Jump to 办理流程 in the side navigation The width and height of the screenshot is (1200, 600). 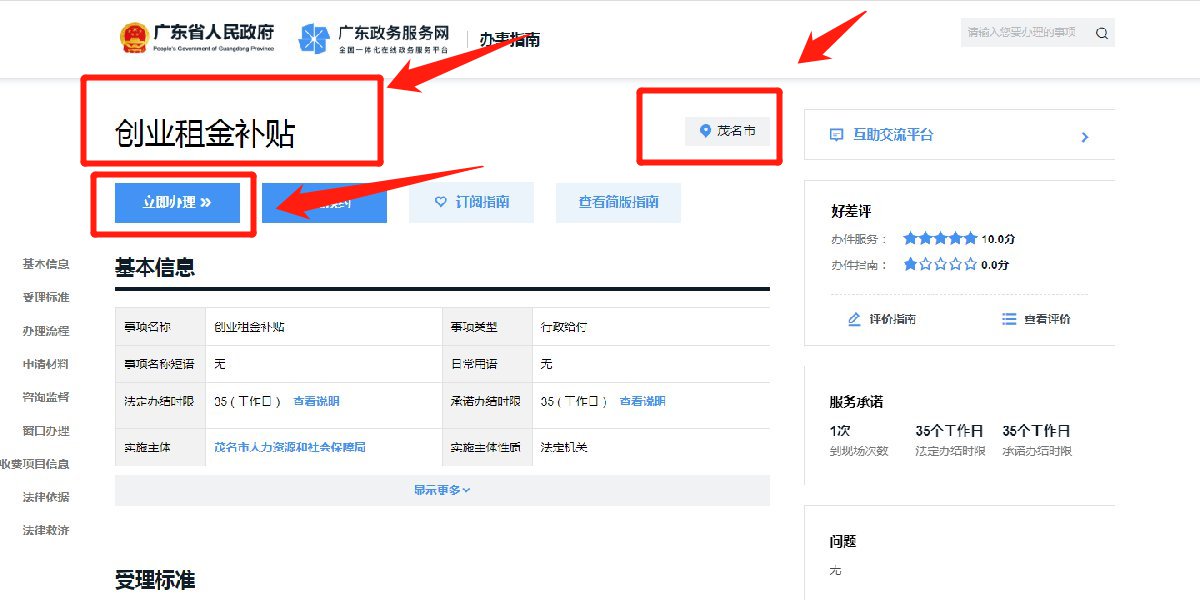[46, 331]
